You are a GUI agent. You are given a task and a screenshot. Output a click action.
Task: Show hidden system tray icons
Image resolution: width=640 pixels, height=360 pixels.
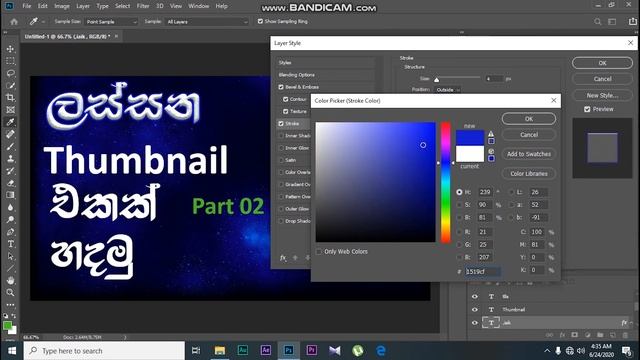(x=547, y=351)
